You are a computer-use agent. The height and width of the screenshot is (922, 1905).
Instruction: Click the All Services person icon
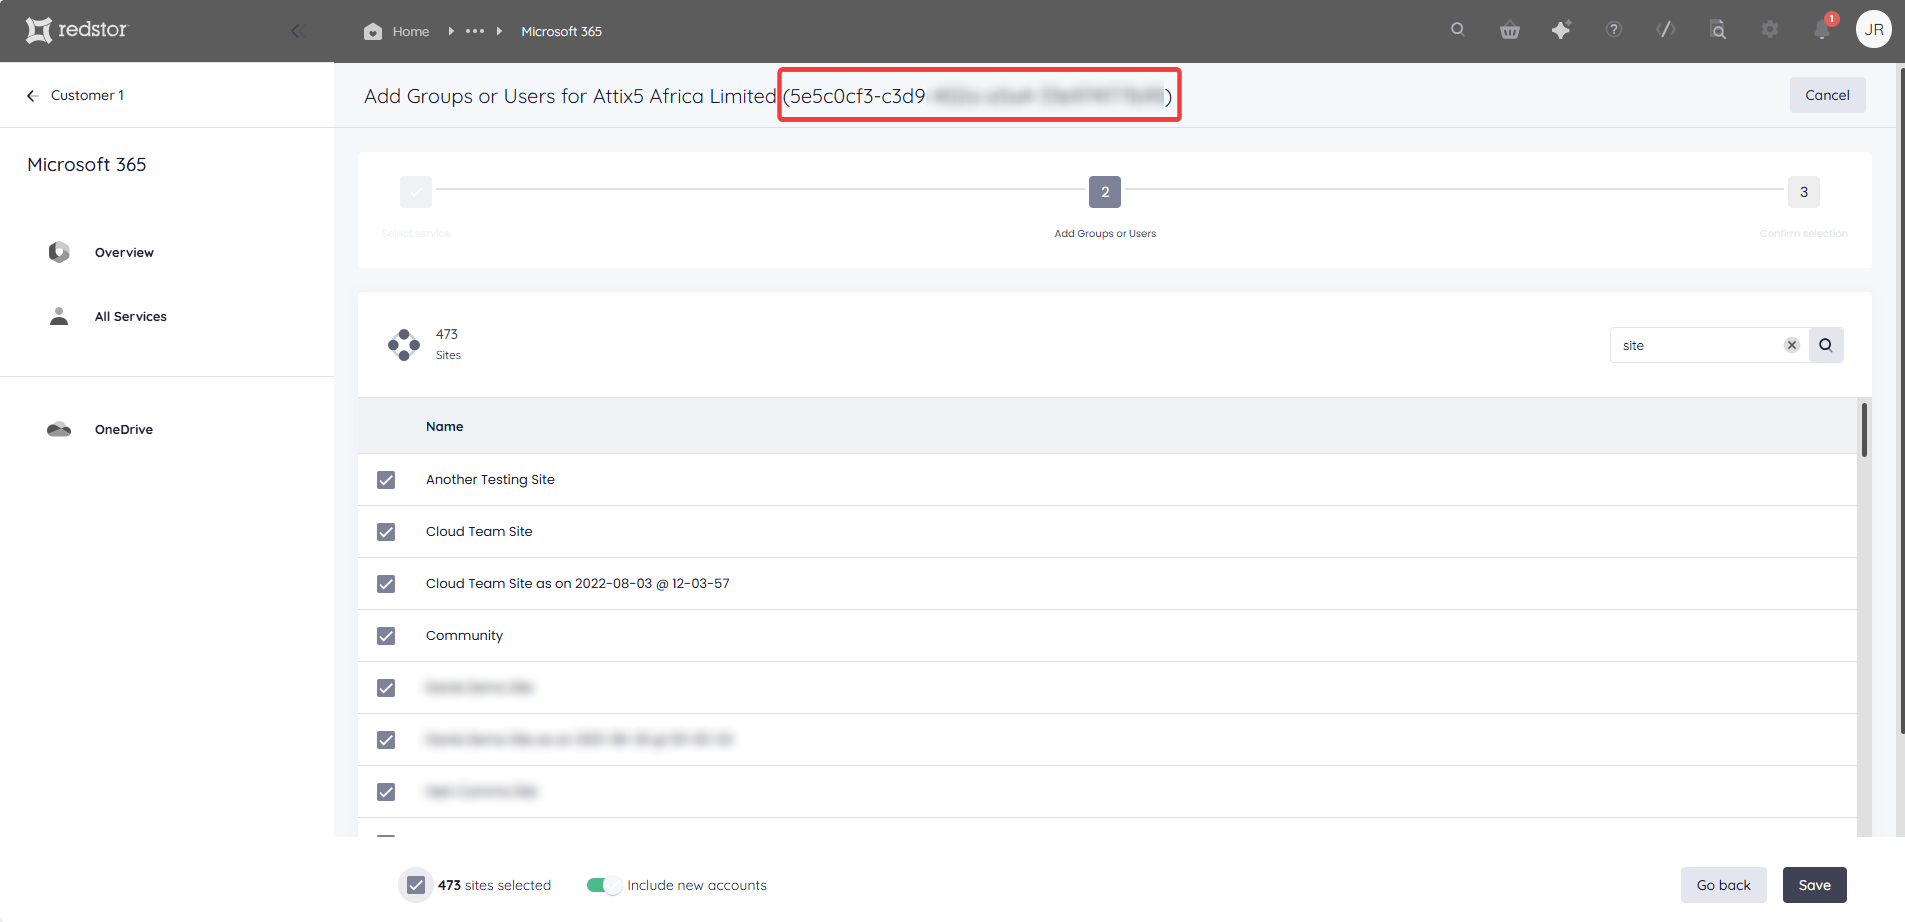click(59, 316)
